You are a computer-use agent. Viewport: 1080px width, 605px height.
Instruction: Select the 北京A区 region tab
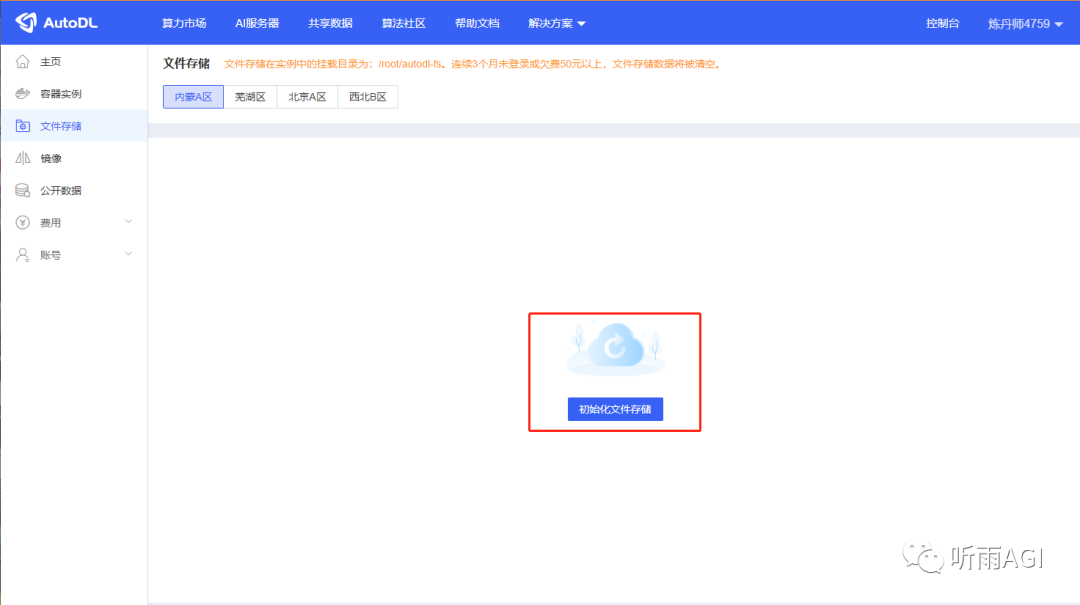(x=307, y=97)
